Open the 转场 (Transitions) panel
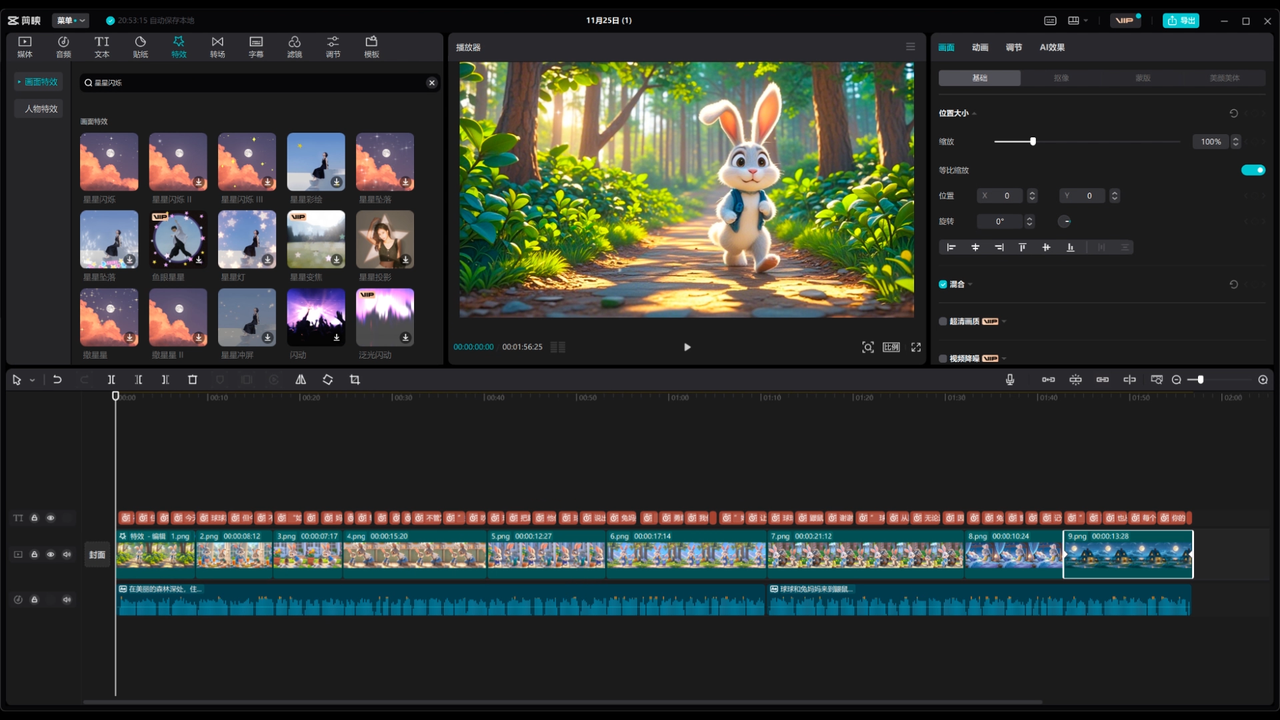This screenshot has width=1280, height=720. [217, 46]
